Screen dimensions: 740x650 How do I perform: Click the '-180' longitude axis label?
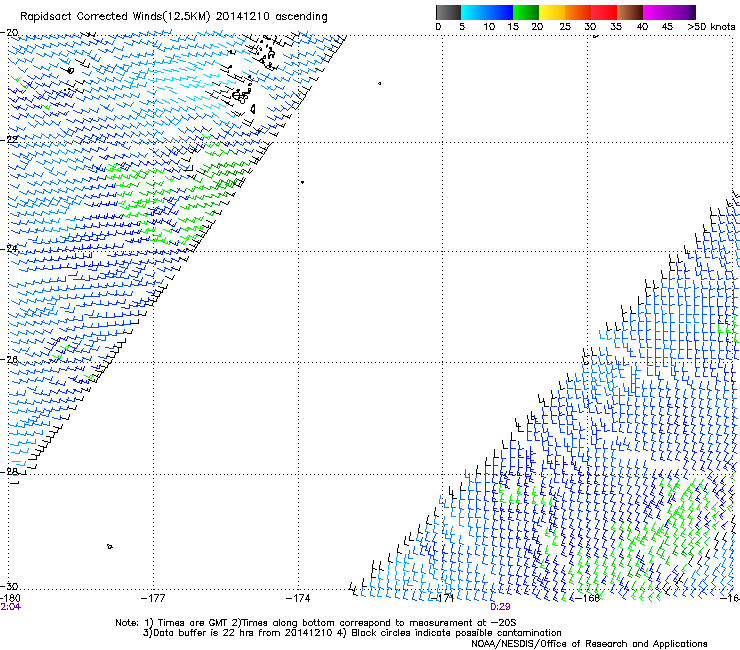pyautogui.click(x=10, y=598)
